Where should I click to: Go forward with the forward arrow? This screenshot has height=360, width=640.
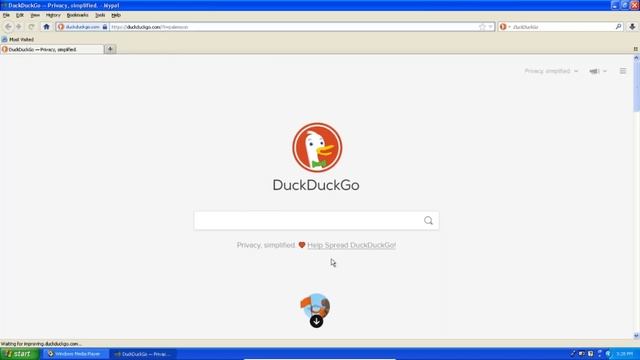click(x=19, y=27)
